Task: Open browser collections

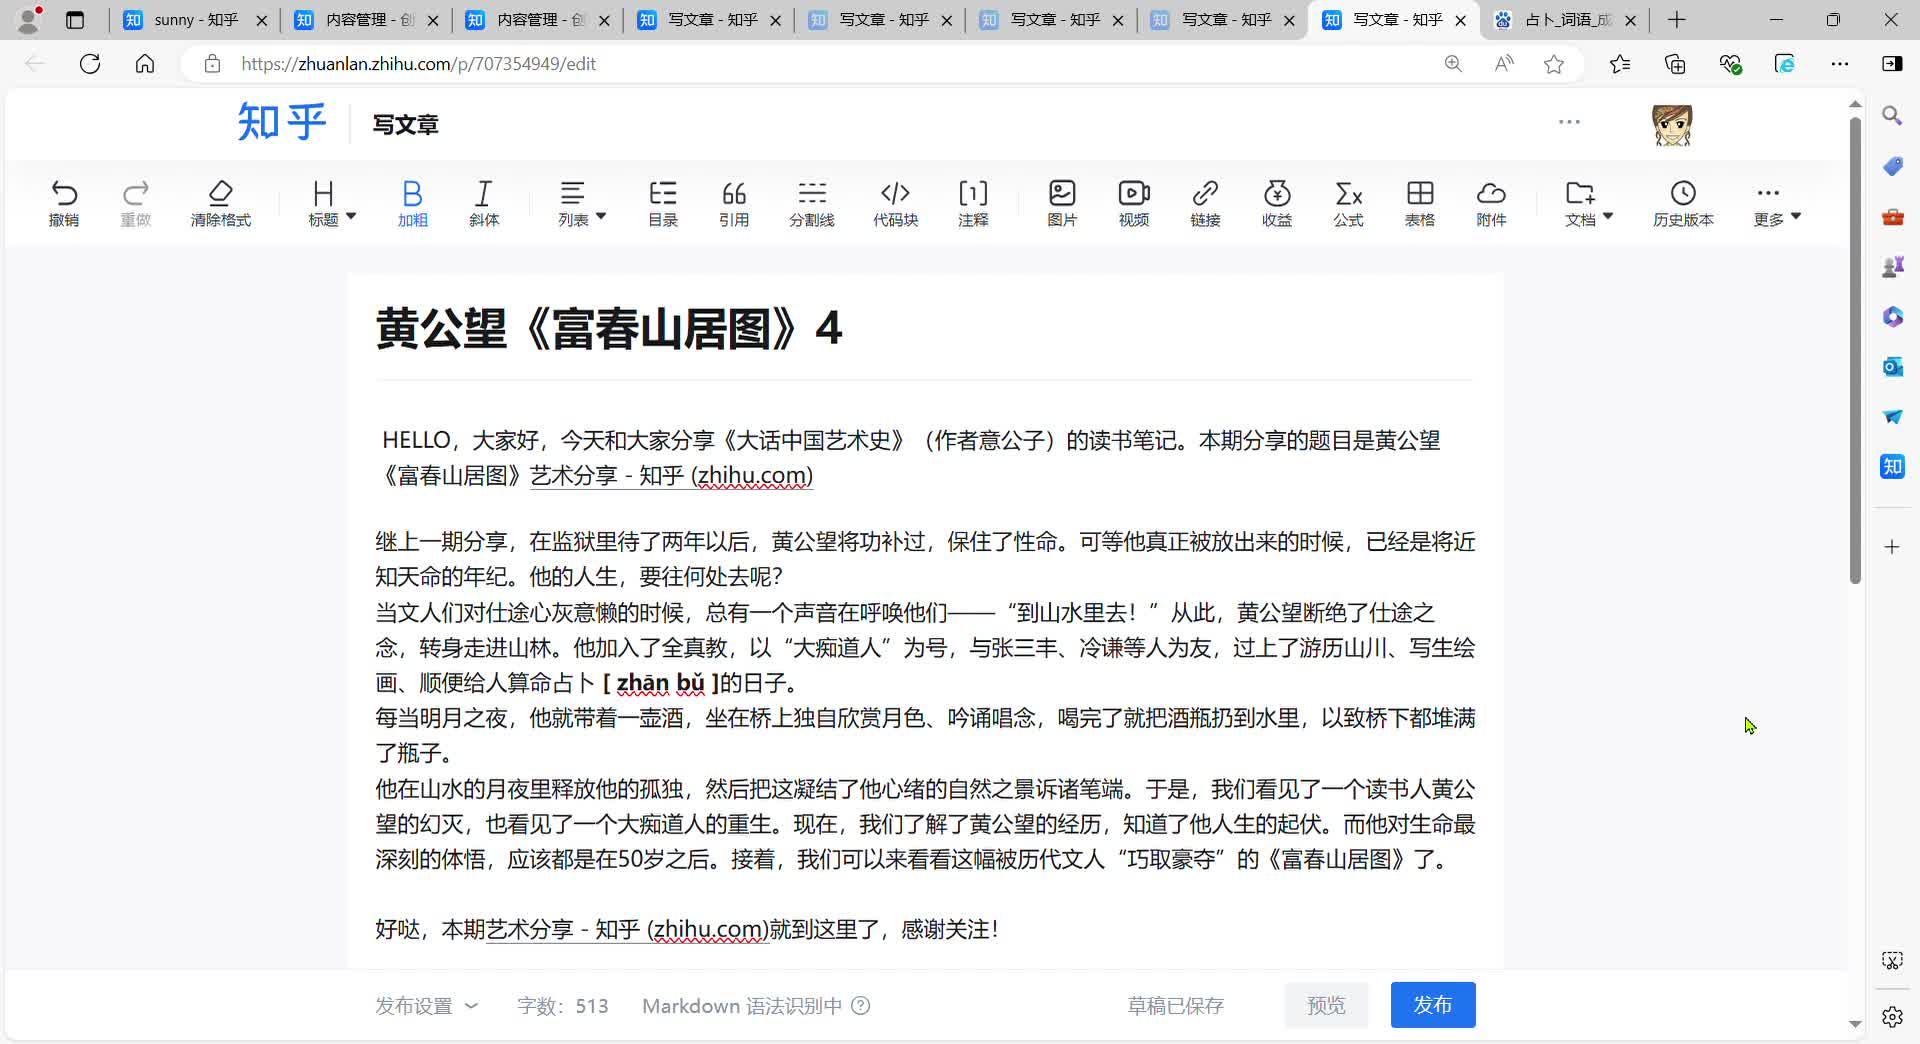Action: (x=1675, y=64)
